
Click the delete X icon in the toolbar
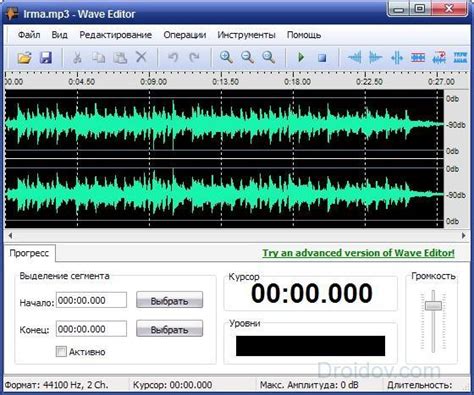tap(141, 57)
